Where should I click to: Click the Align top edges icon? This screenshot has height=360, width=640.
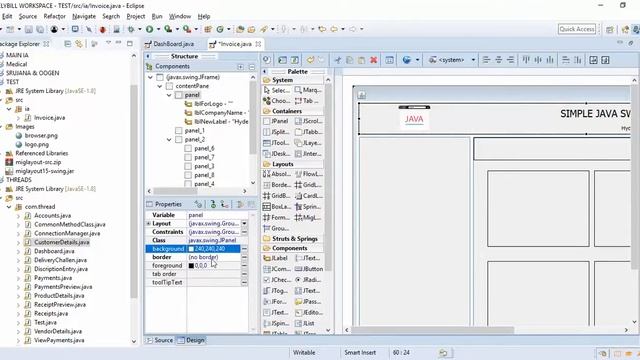[526, 60]
